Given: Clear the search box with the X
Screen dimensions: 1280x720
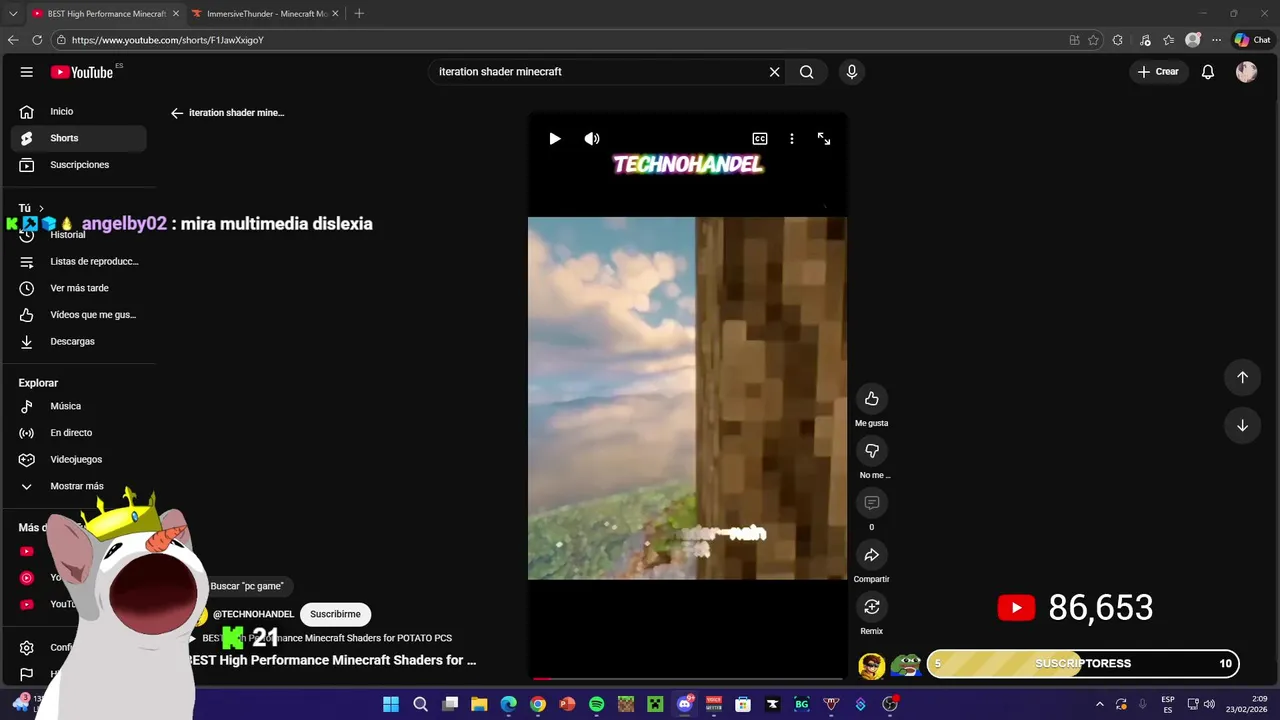Looking at the screenshot, I should (x=774, y=72).
